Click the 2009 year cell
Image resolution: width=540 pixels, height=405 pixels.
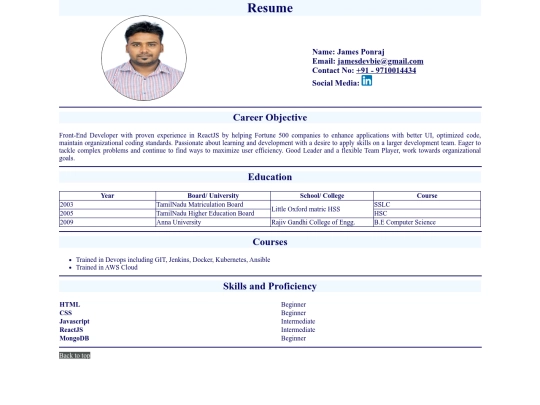(107, 222)
